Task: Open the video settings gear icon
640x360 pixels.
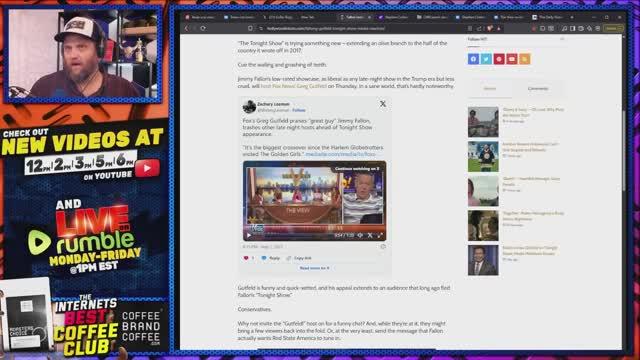Action: [360, 235]
